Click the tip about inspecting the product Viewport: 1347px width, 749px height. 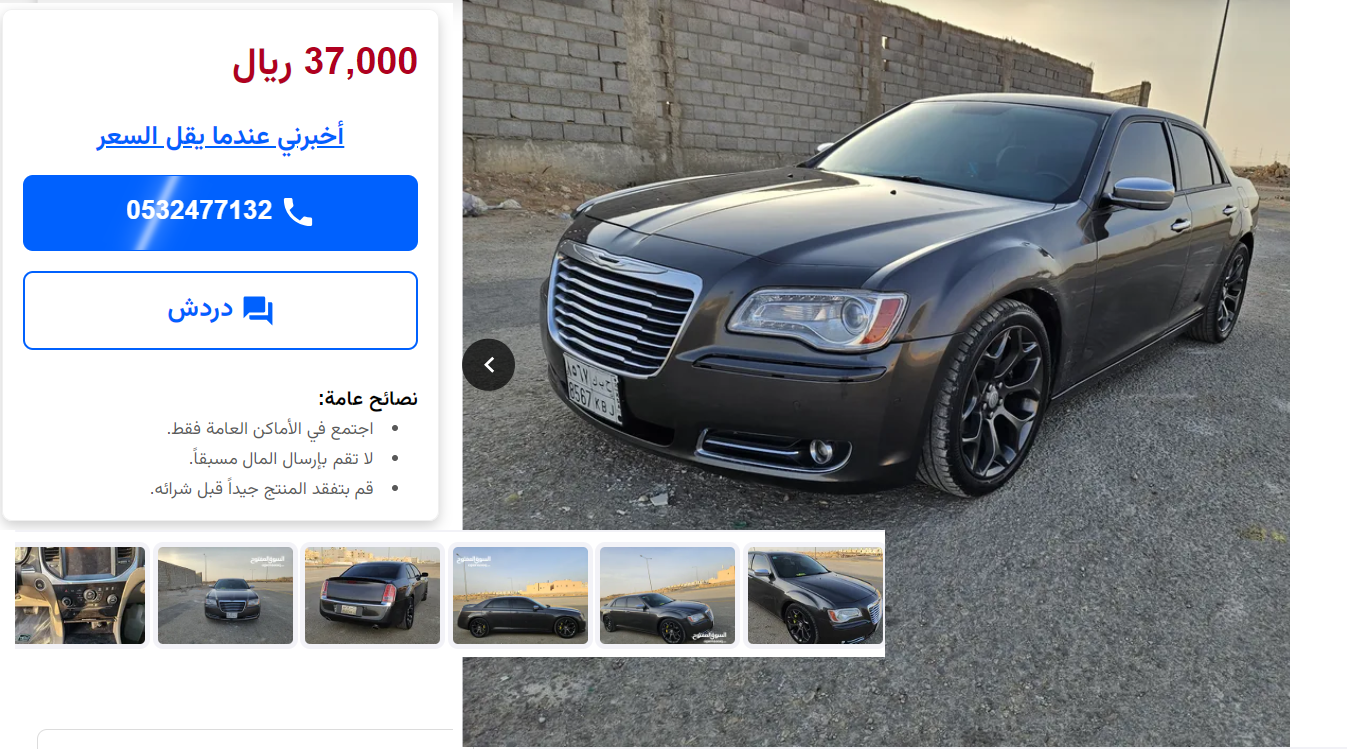[262, 488]
